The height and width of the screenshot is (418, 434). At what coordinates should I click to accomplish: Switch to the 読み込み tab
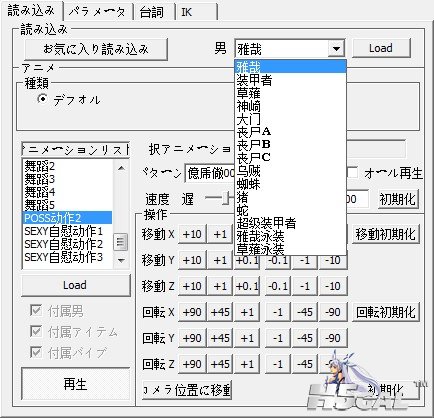point(31,11)
